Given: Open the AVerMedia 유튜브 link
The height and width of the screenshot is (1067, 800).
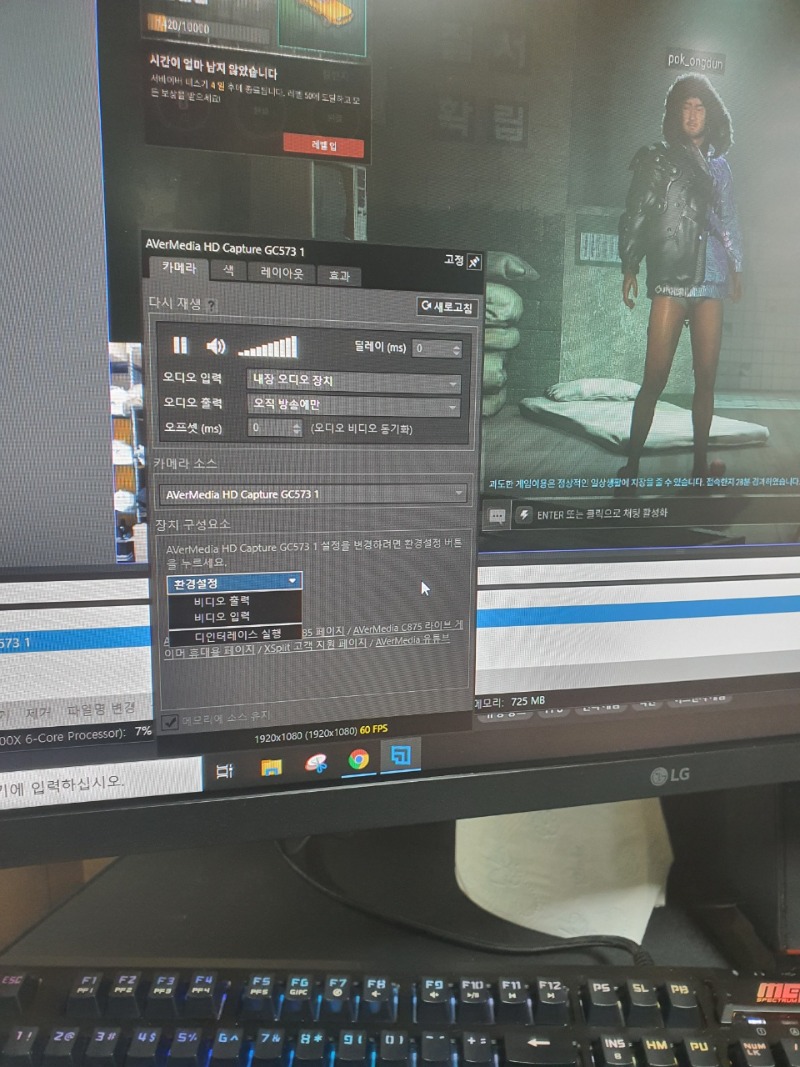Looking at the screenshot, I should click(x=412, y=640).
